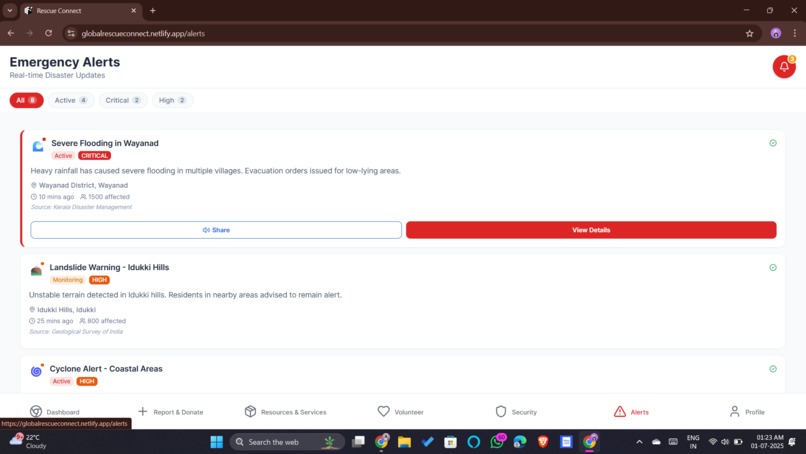Share the Wayanad flooding alert
Screen dimensions: 806x454
click(216, 230)
